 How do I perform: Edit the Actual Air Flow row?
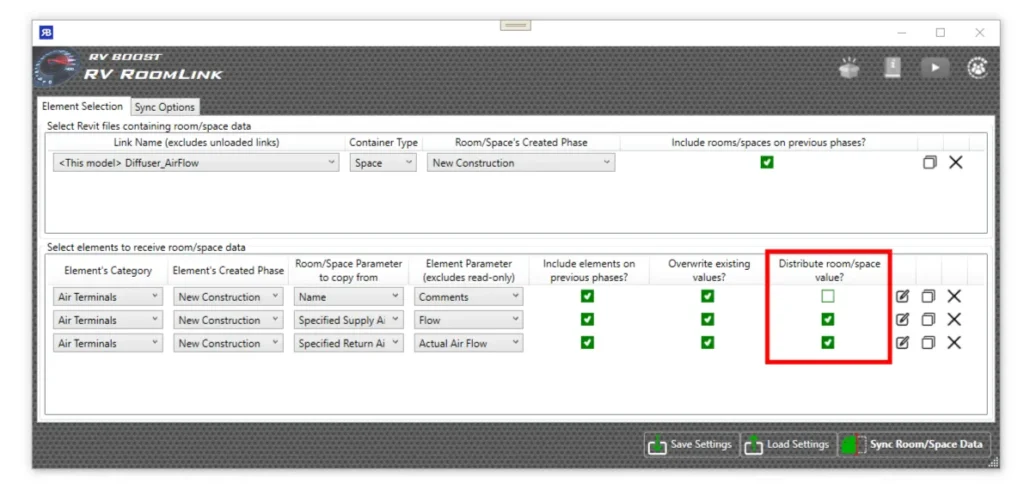point(902,343)
